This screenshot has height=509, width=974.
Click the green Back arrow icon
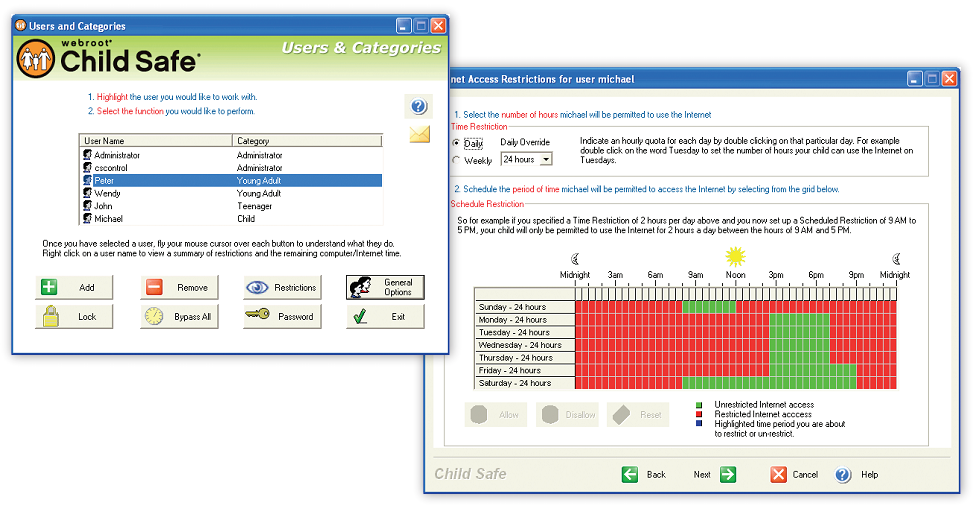click(x=630, y=474)
